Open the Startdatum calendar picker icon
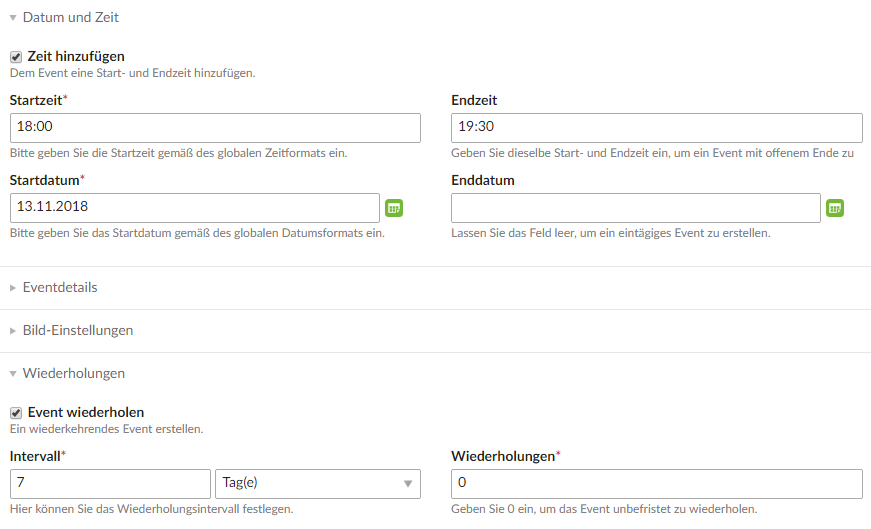Viewport: 871px width, 529px height. (394, 208)
